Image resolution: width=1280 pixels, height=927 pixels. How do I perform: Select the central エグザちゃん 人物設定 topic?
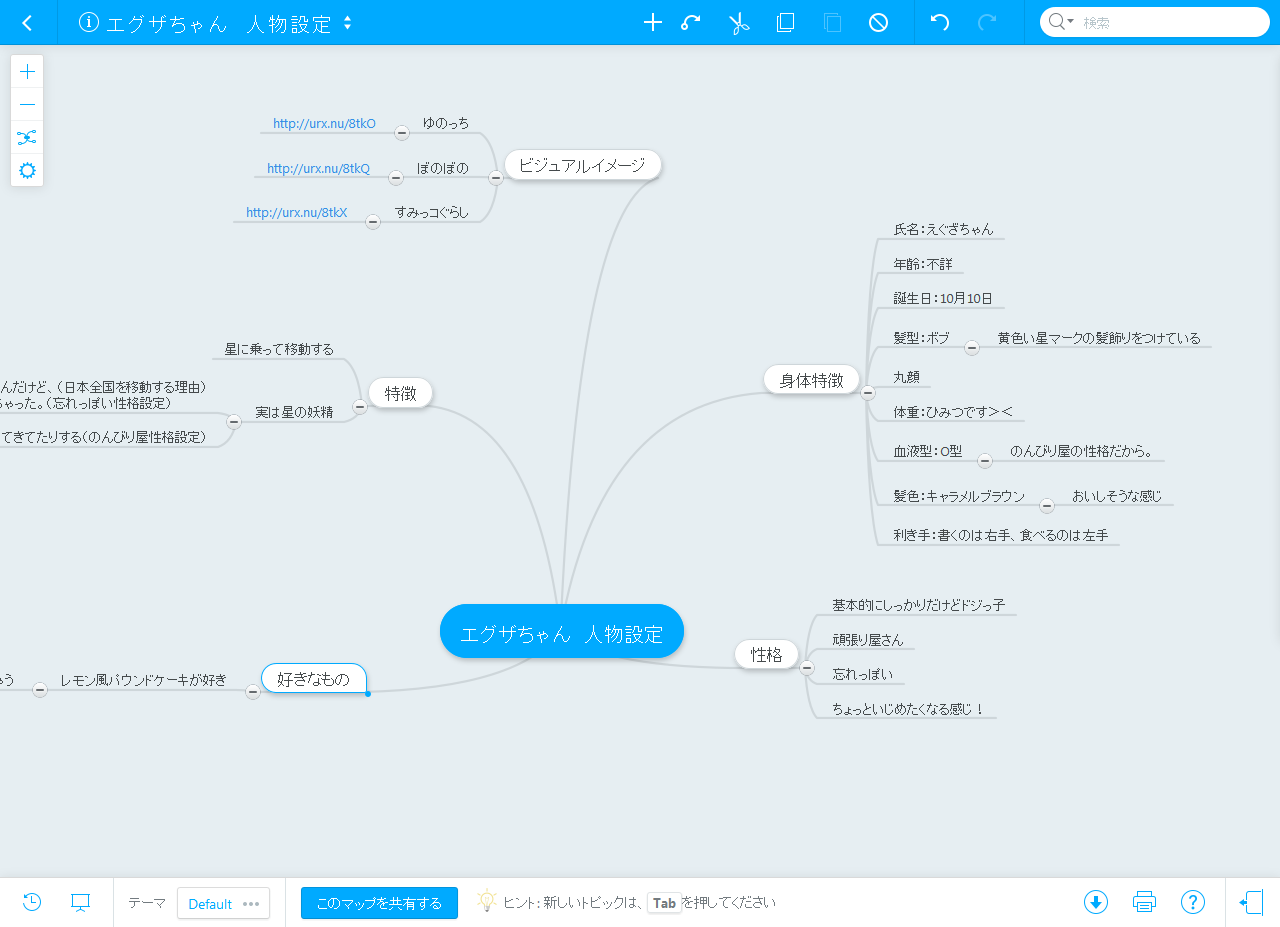point(562,632)
